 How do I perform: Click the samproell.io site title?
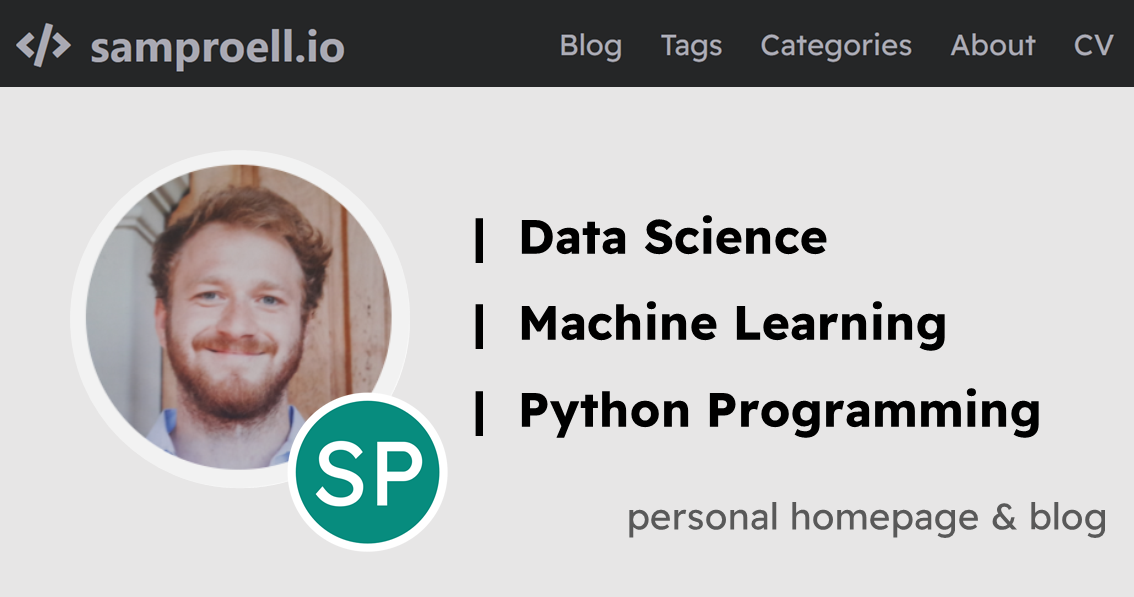pyautogui.click(x=218, y=44)
